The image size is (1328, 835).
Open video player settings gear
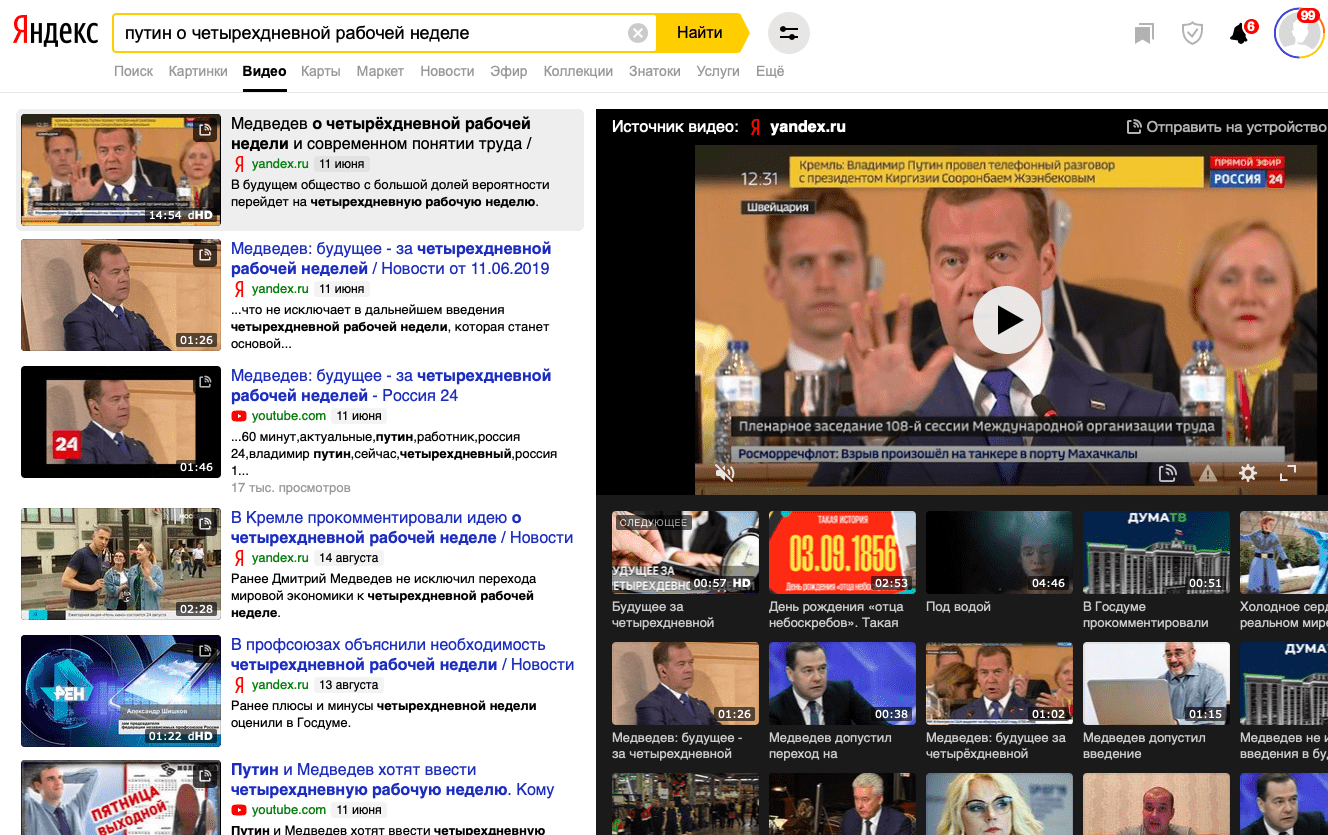[1248, 473]
